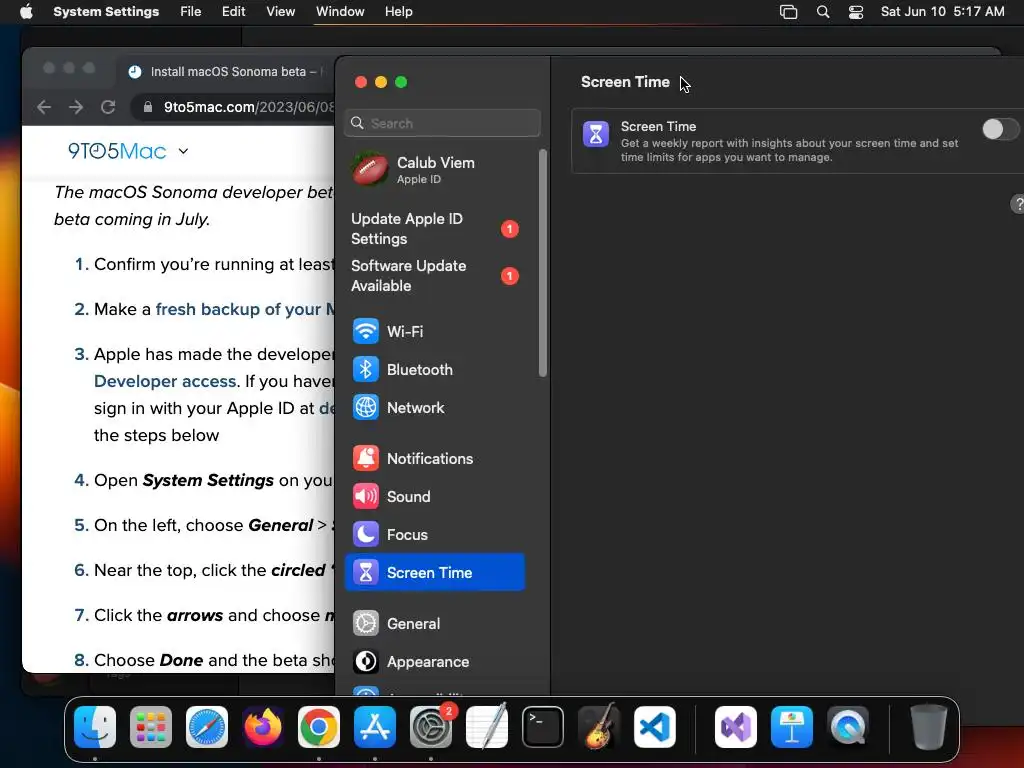Open Finder from the Dock
This screenshot has width=1024, height=768.
(95, 727)
